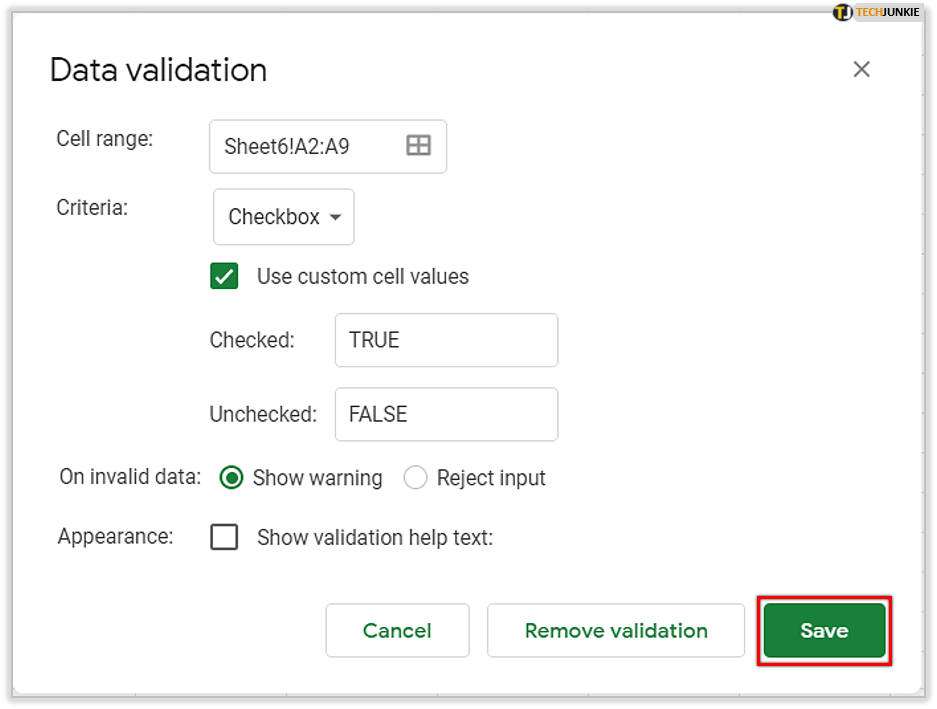937x709 pixels.
Task: Focus the Unchecked value field containing FALSE
Action: [446, 414]
